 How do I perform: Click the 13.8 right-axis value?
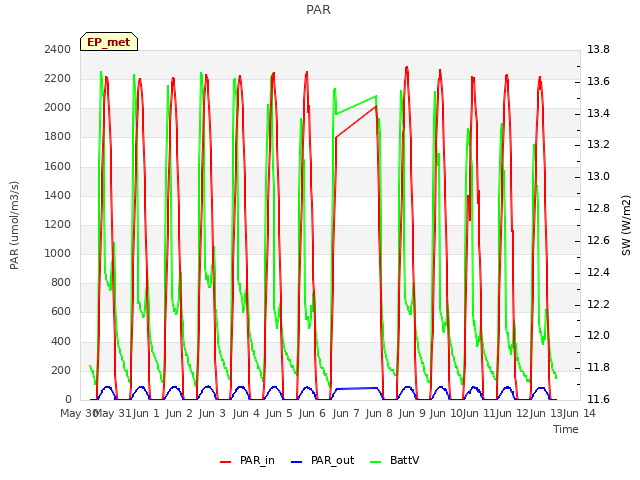click(x=598, y=49)
